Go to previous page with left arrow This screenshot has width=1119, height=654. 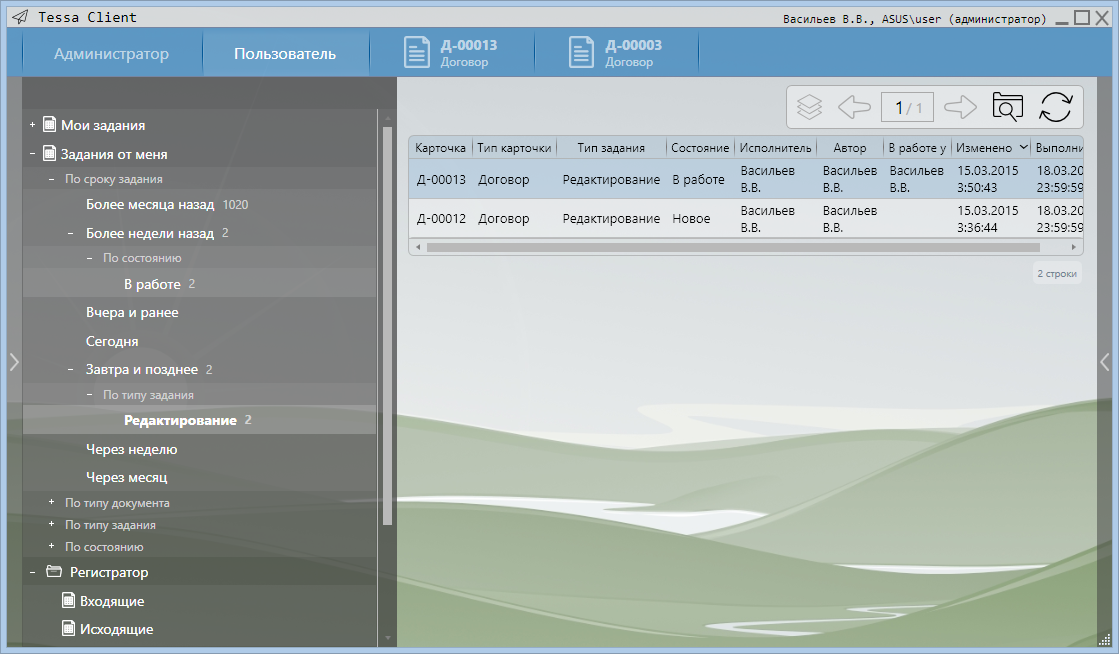click(854, 107)
